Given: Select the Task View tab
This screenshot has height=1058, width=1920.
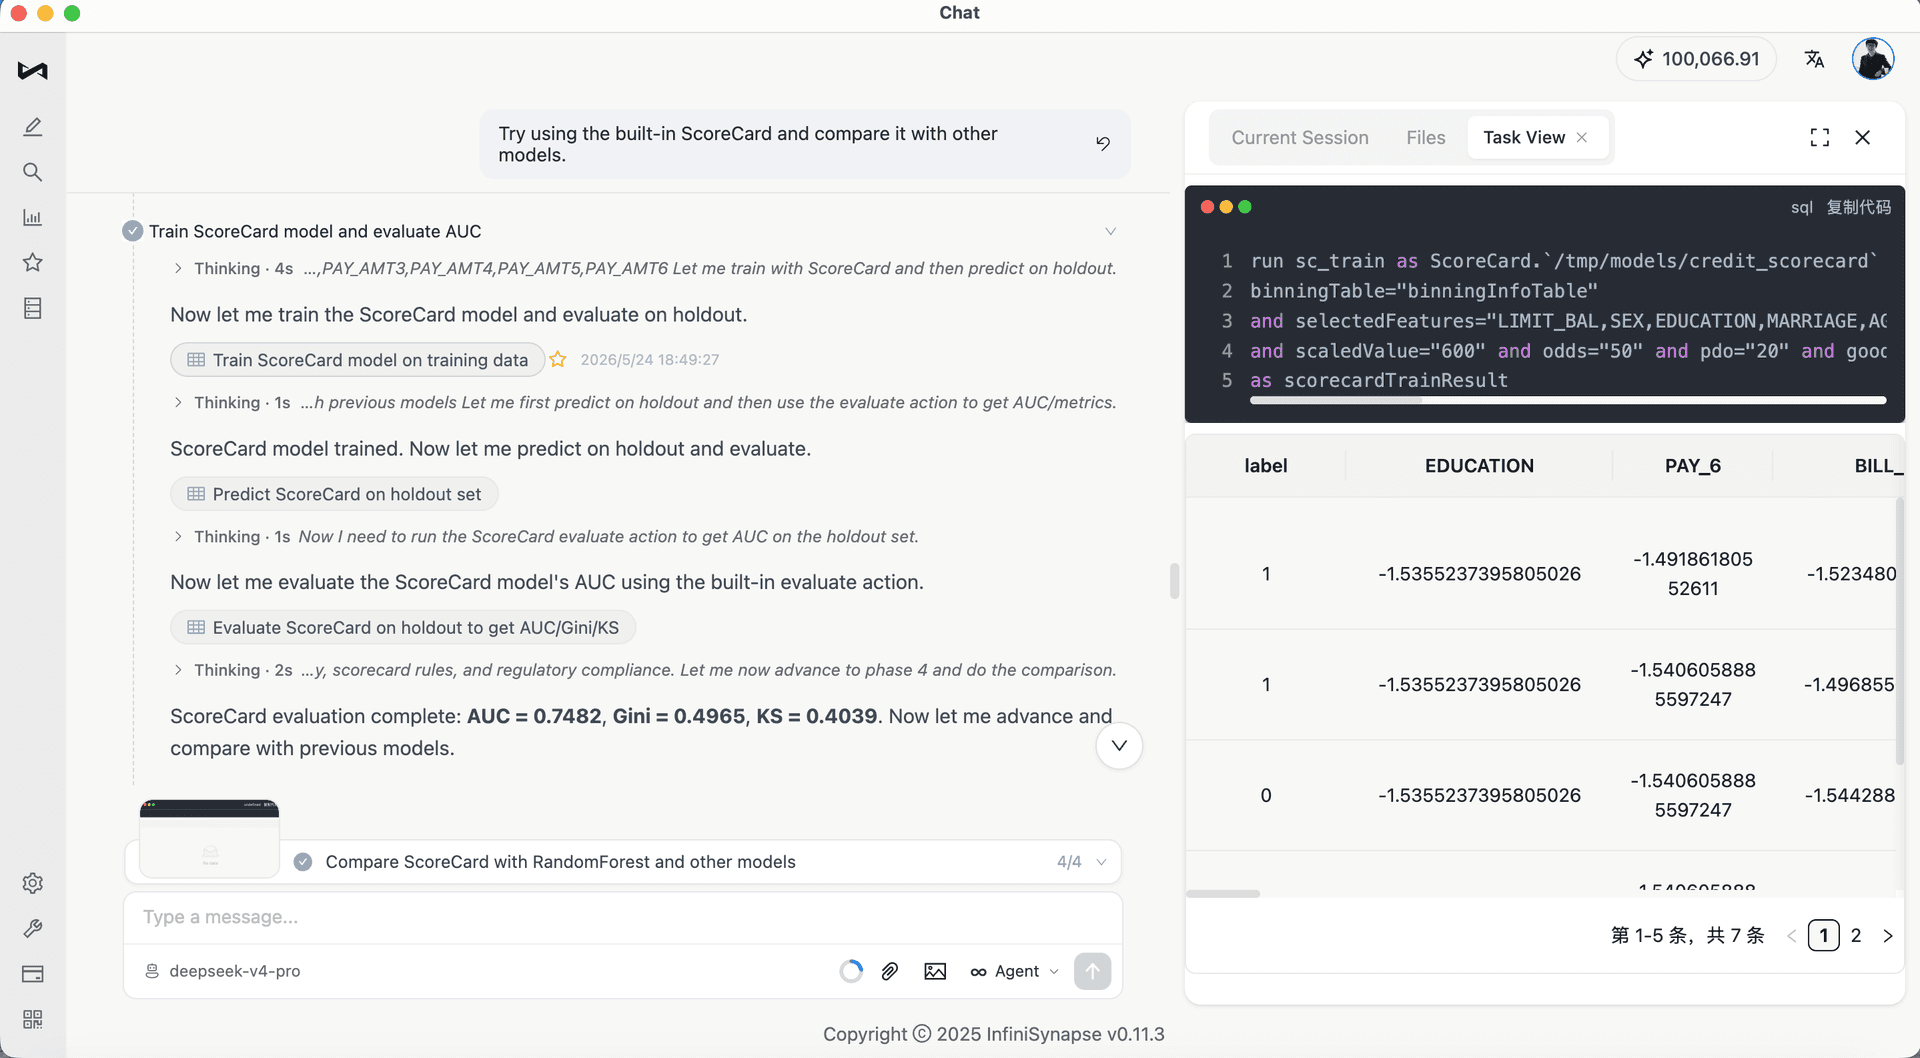Looking at the screenshot, I should (x=1524, y=138).
